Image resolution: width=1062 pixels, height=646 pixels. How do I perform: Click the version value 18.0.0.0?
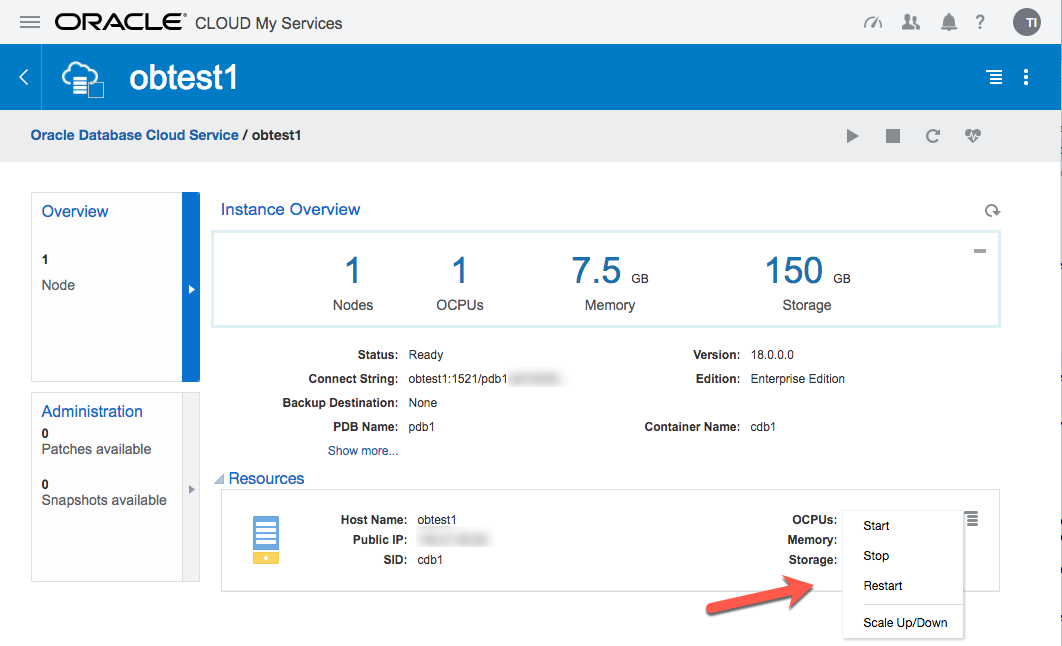pos(772,355)
